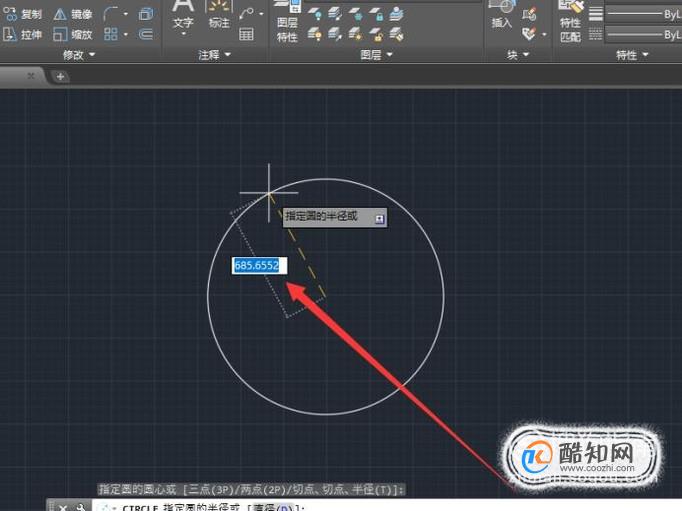Select the 直径(D) option in command line
682x511 pixels.
pyautogui.click(x=274, y=508)
